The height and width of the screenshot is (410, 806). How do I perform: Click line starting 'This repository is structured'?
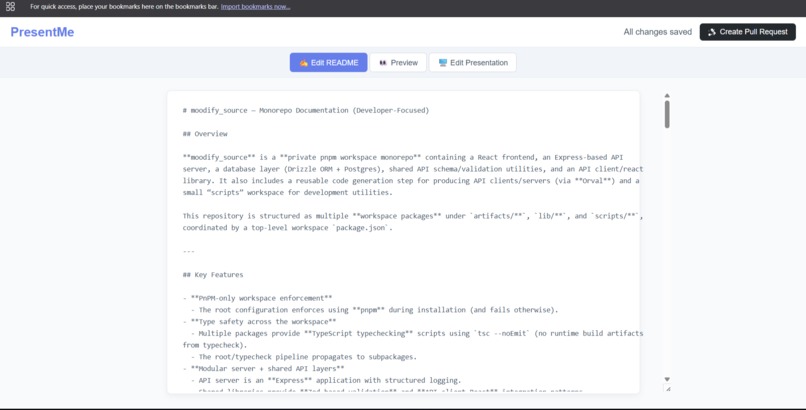[413, 216]
